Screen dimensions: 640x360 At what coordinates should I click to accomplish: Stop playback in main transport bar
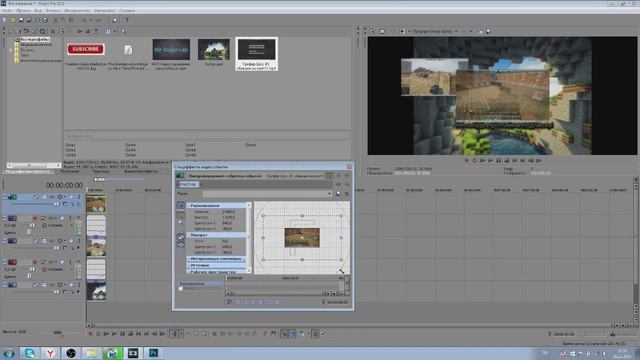click(x=130, y=334)
